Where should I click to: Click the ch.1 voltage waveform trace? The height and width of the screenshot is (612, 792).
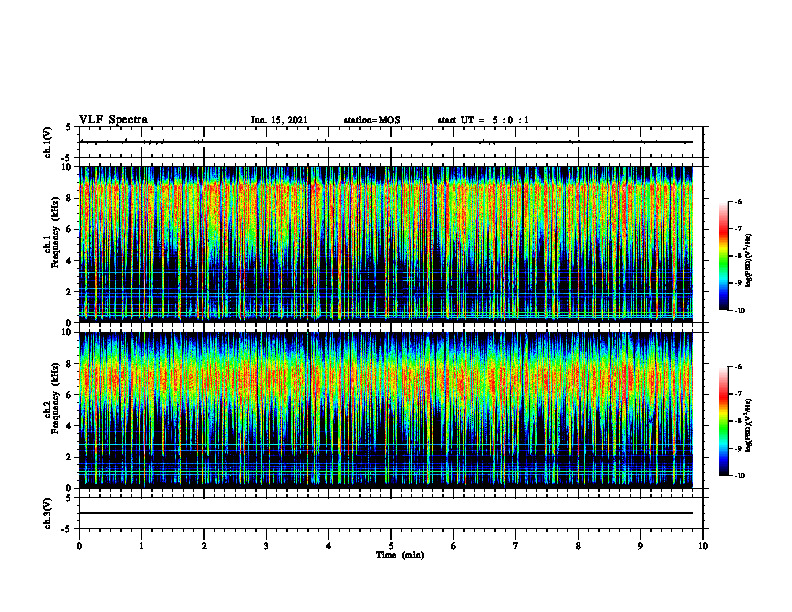(x=386, y=142)
